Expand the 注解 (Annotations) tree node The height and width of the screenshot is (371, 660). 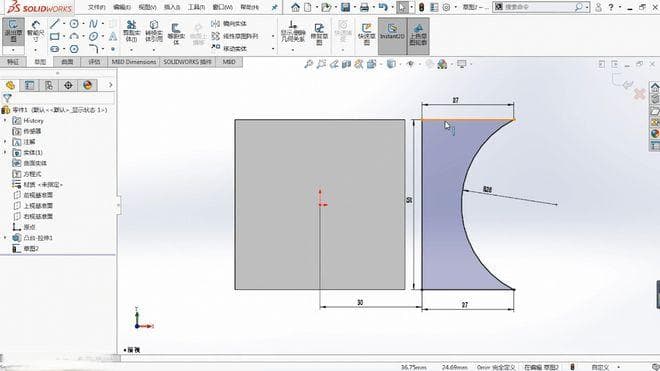pyautogui.click(x=5, y=142)
